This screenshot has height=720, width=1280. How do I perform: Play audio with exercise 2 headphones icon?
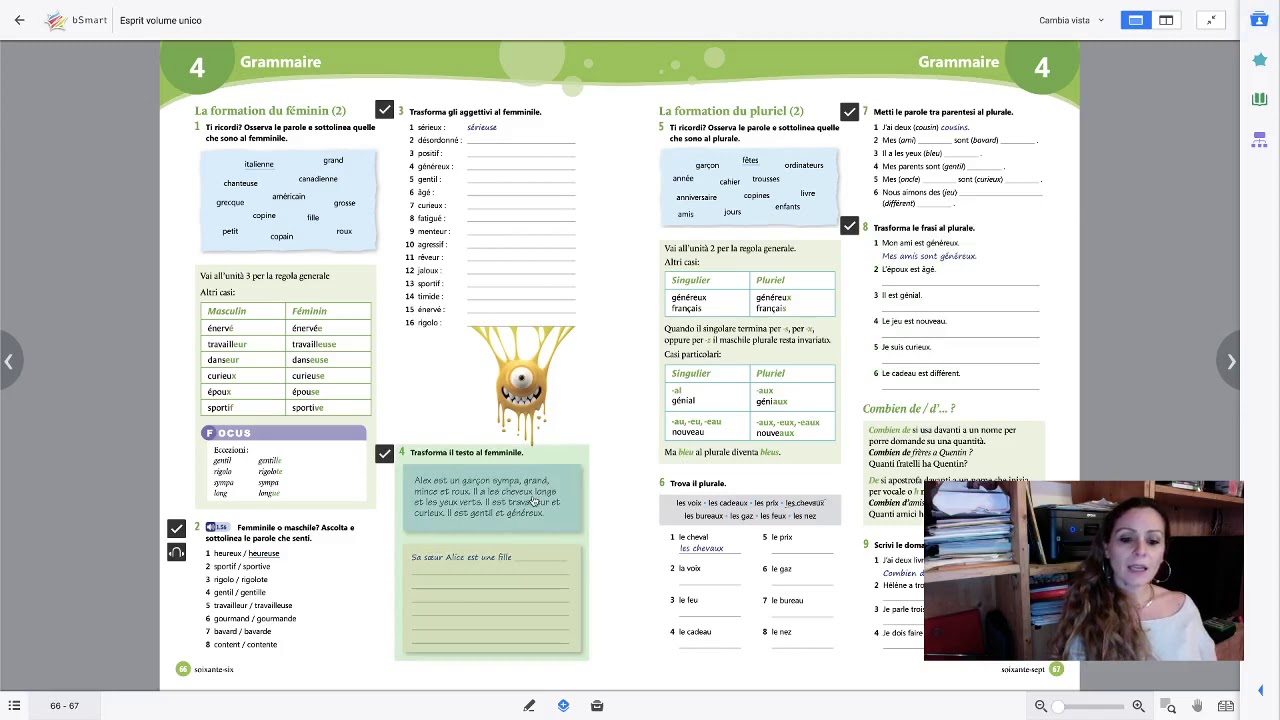176,552
